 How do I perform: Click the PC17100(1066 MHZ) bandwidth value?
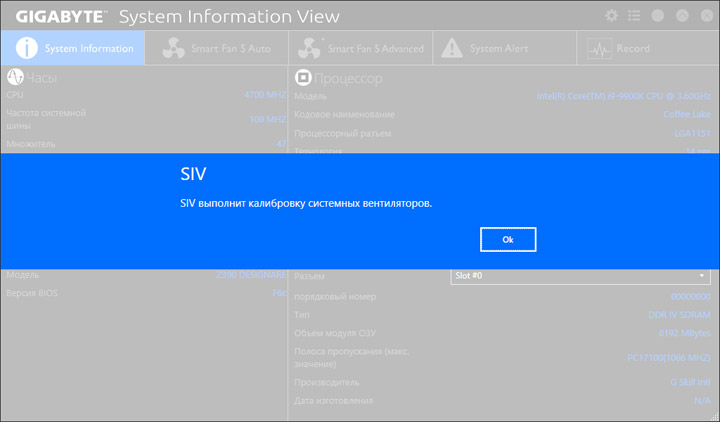tap(669, 357)
